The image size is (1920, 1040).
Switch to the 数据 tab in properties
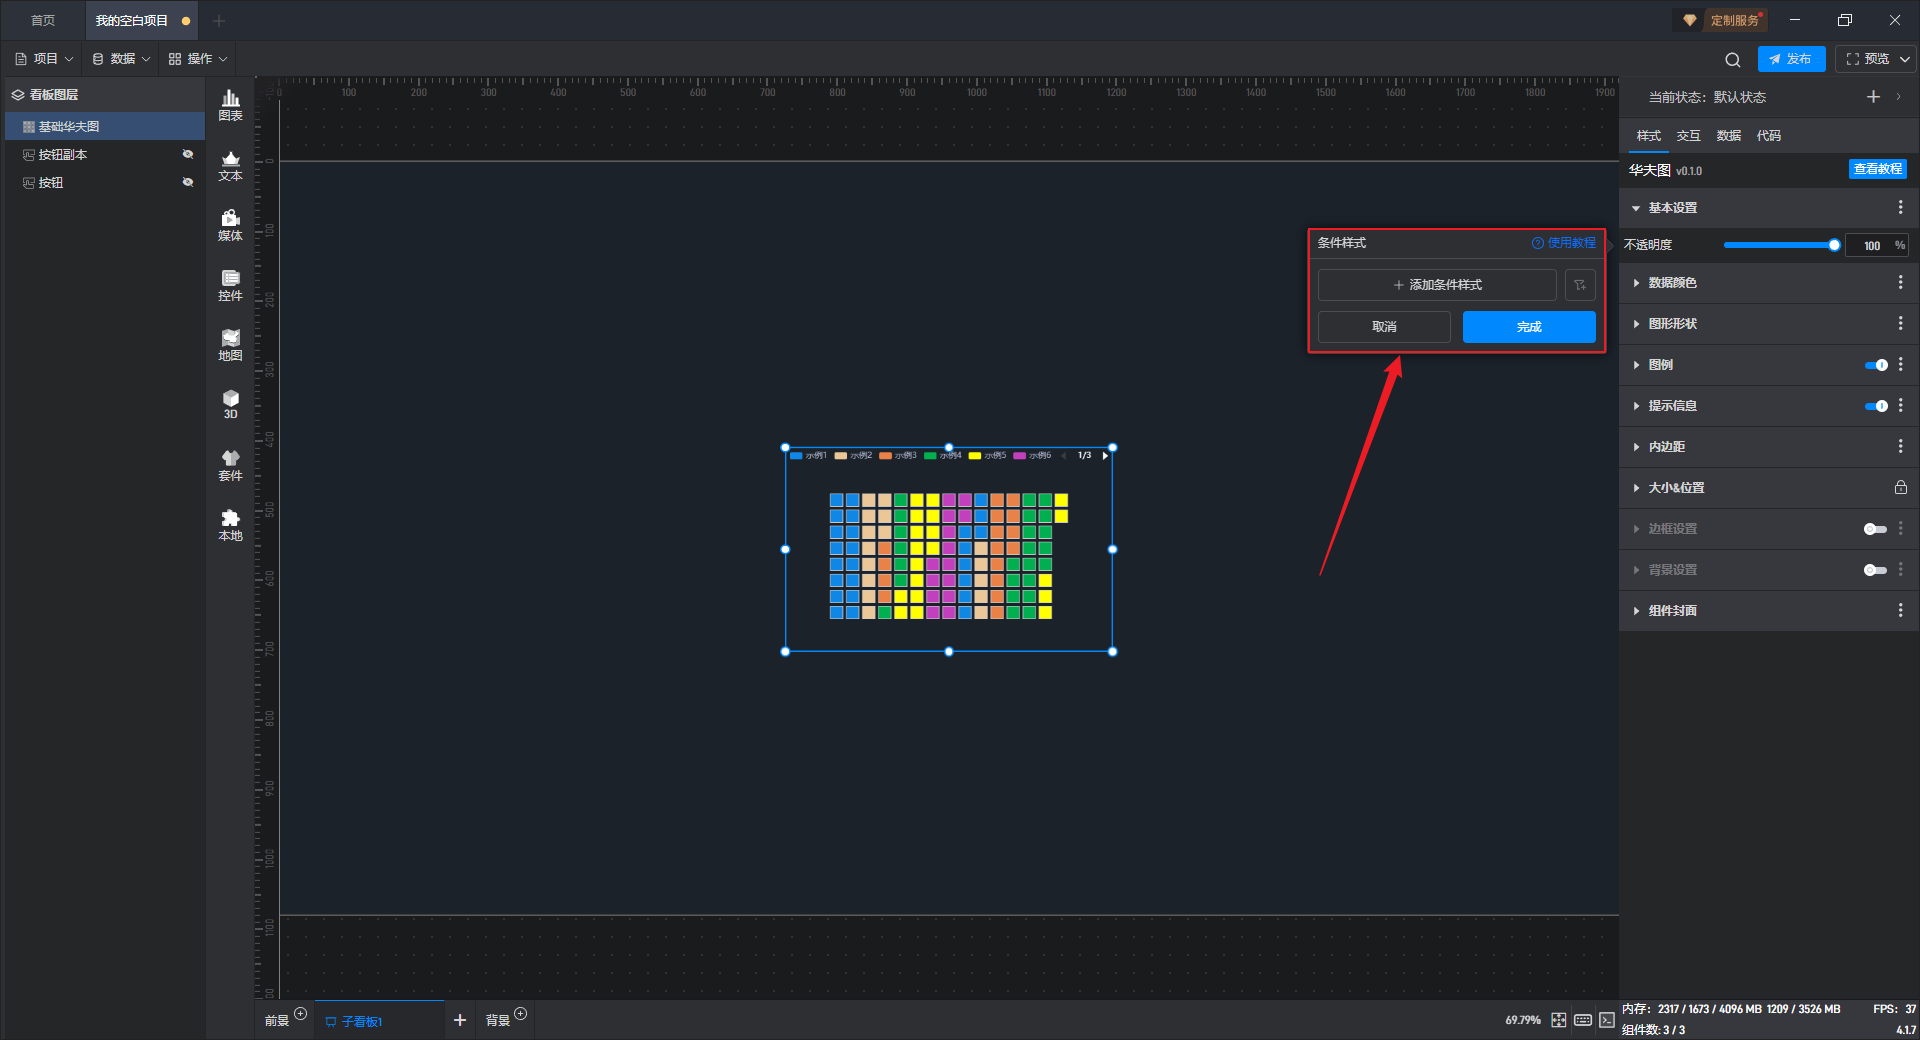[1728, 136]
